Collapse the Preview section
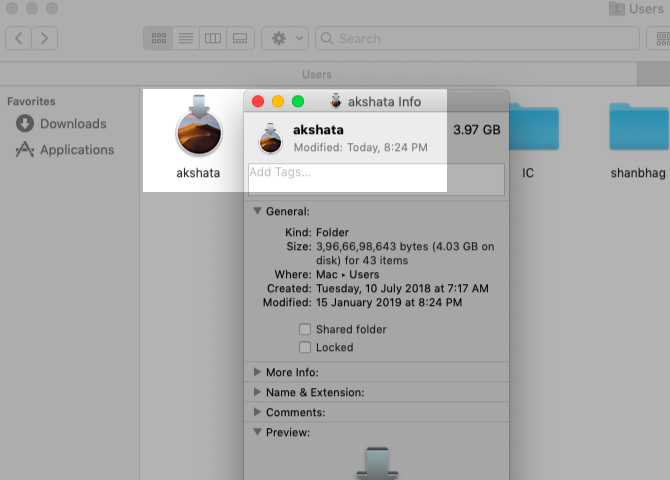This screenshot has width=670, height=480. point(257,432)
